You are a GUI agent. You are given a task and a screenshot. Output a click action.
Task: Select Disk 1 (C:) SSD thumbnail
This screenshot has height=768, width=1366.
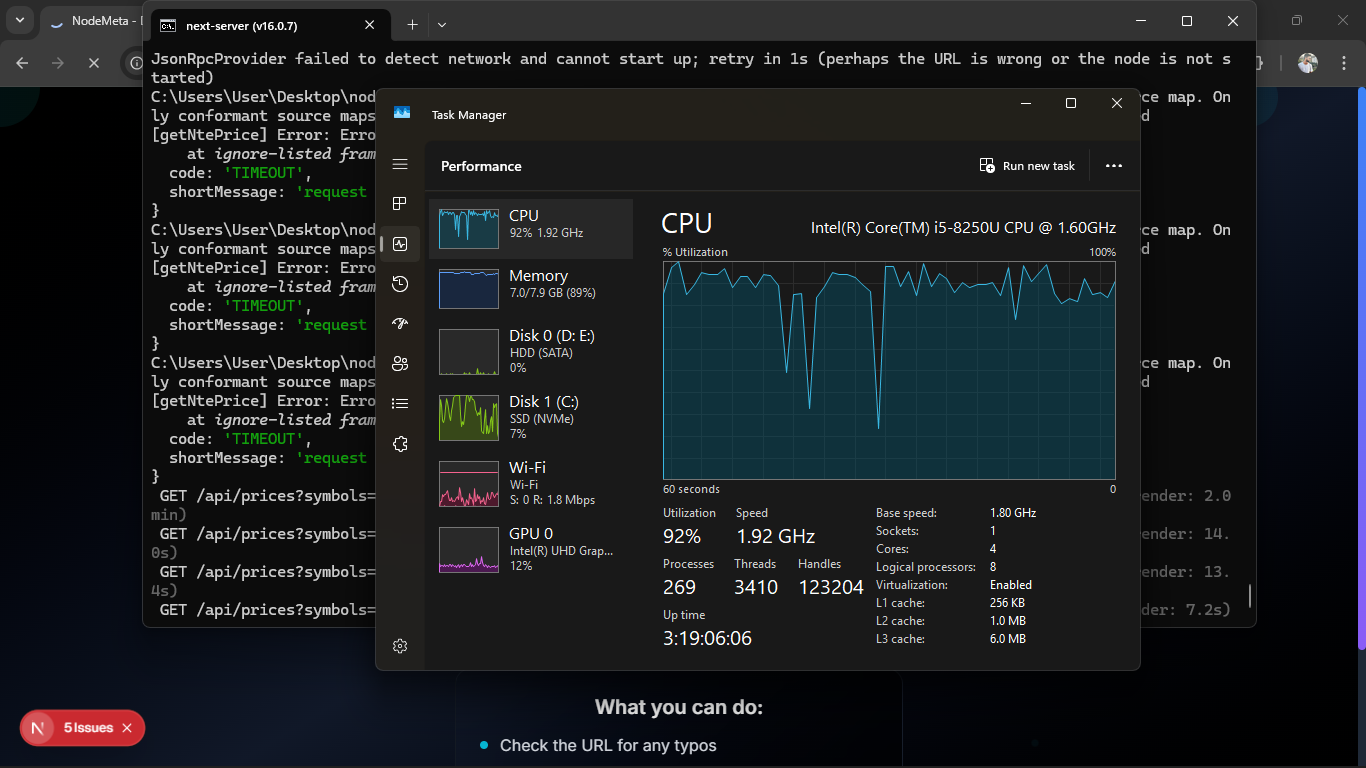pos(469,417)
